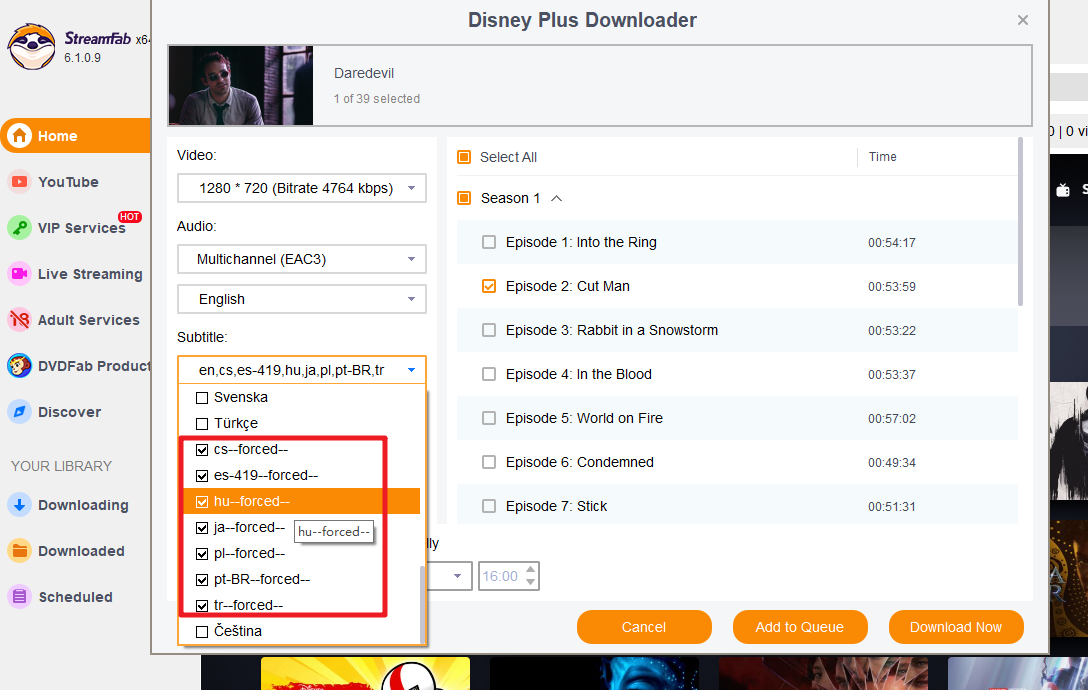The width and height of the screenshot is (1088, 690).
Task: Click the VIP Services key icon
Action: (x=19, y=228)
